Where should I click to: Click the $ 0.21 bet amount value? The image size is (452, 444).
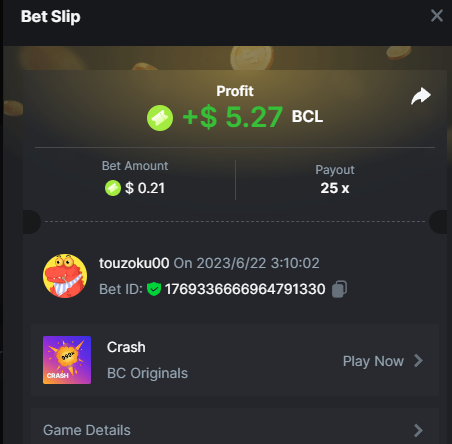pyautogui.click(x=145, y=188)
